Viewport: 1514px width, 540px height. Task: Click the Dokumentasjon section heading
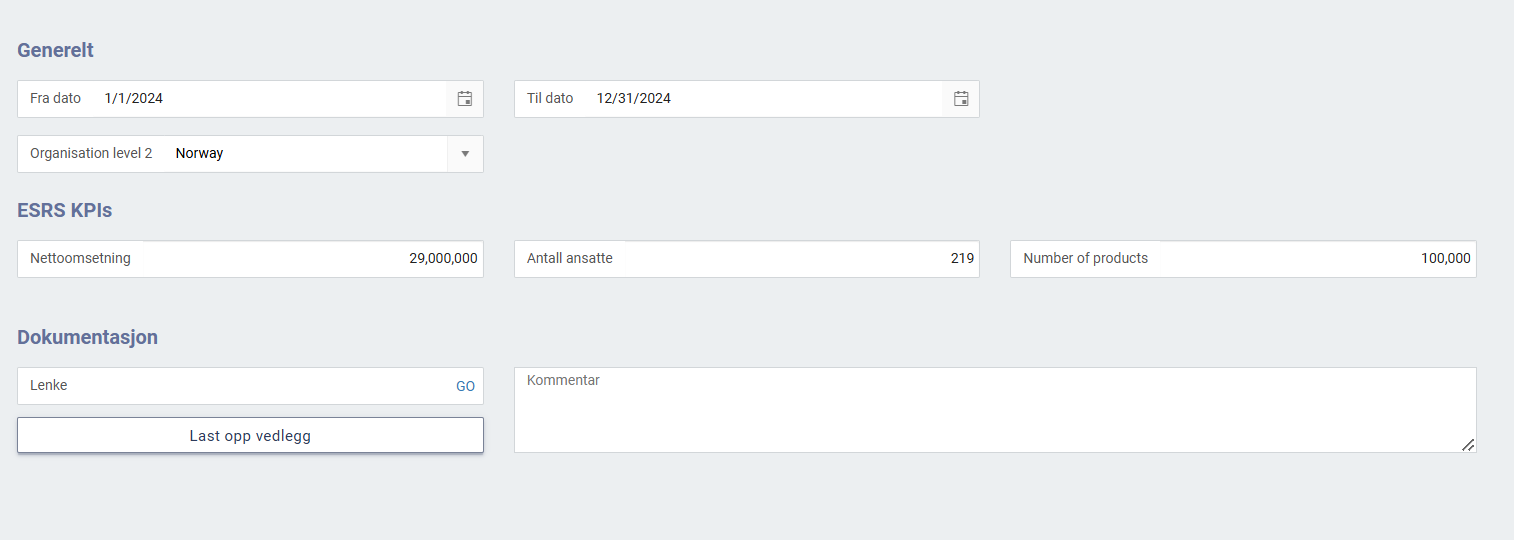[x=88, y=337]
